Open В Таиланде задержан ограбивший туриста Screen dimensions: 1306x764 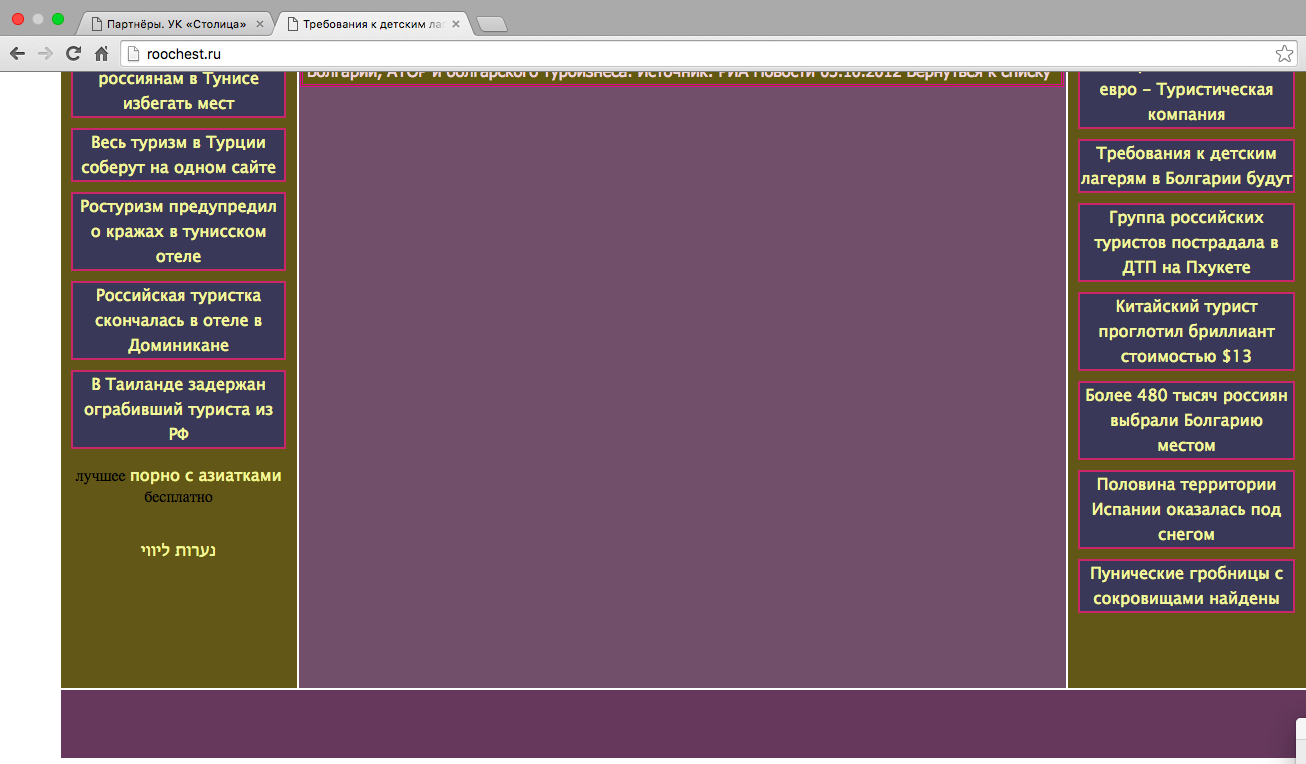178,409
